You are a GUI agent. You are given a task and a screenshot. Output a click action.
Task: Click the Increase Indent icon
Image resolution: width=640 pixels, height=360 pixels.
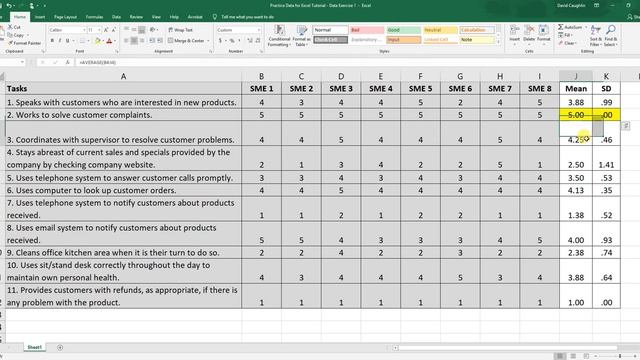click(160, 41)
